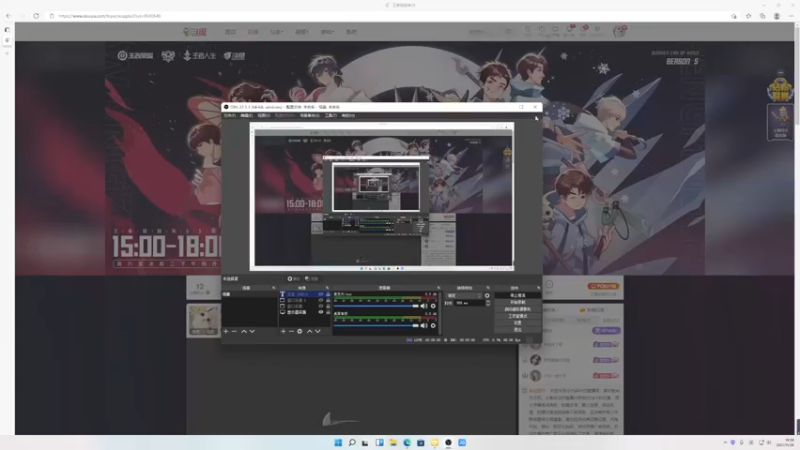Open 帮助 menu in OBS
The width and height of the screenshot is (800, 450).
pyautogui.click(x=348, y=115)
